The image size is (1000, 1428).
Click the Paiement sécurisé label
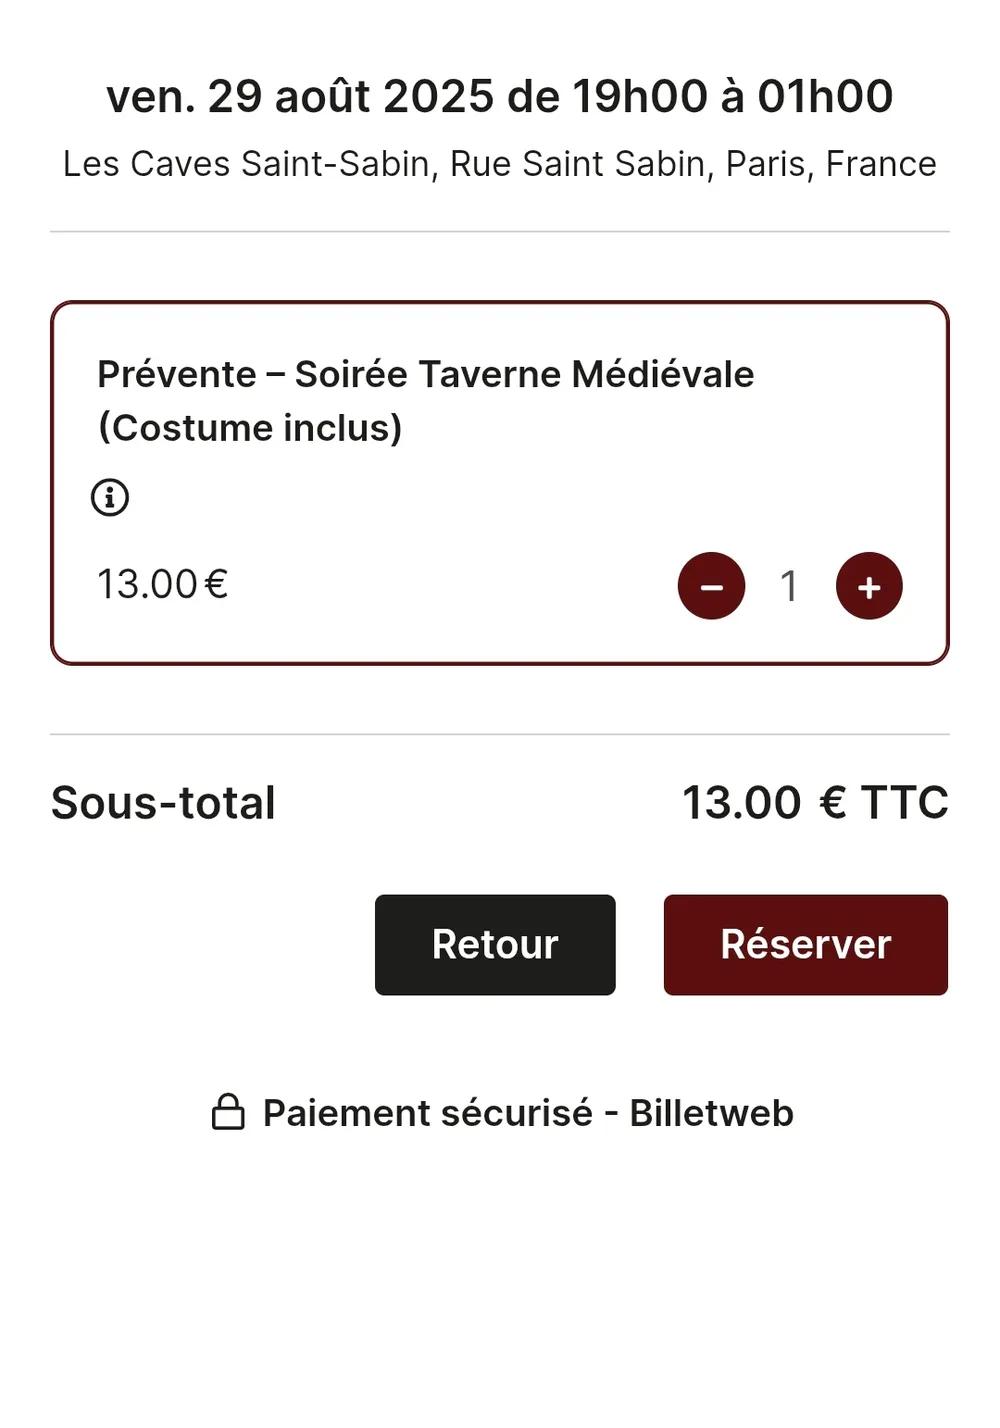tap(427, 1113)
